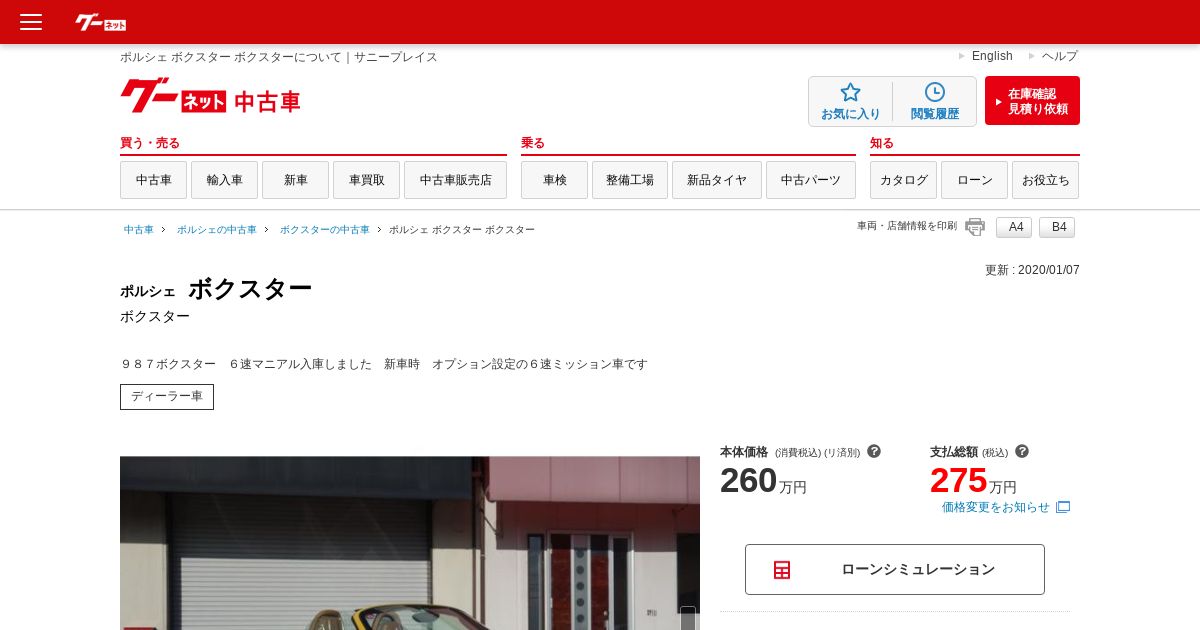Click calculator icon in loan simulation button
Viewport: 1200px width, 630px height.
click(782, 570)
